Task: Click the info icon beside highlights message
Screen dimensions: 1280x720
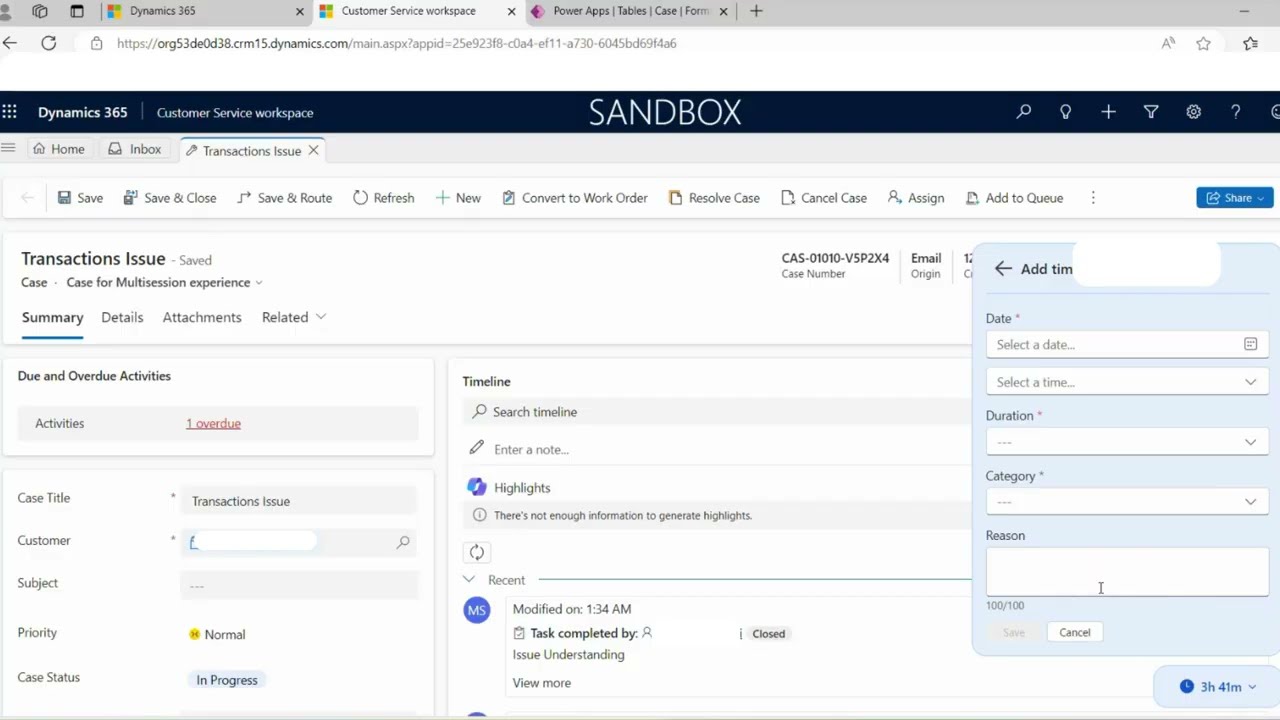Action: [x=479, y=515]
